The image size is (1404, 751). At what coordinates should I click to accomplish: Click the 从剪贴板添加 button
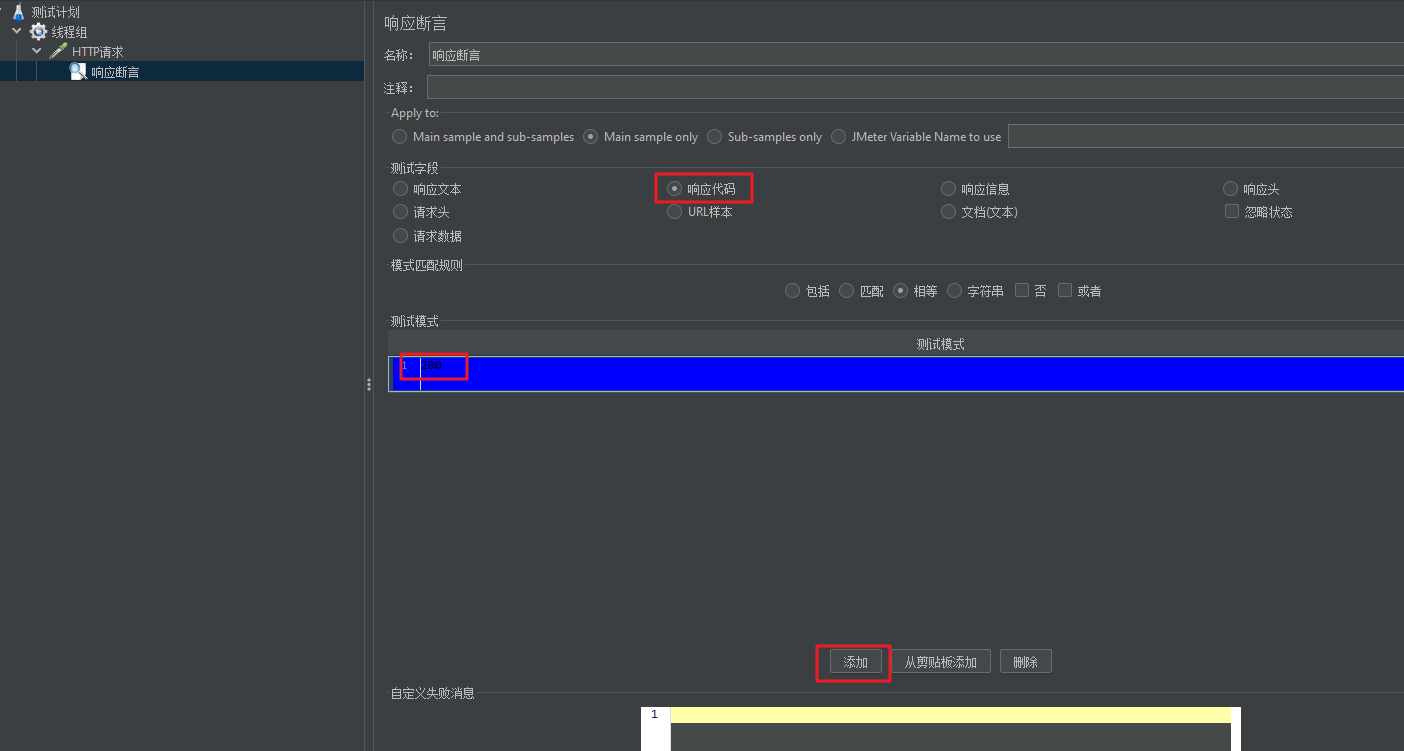(x=941, y=662)
